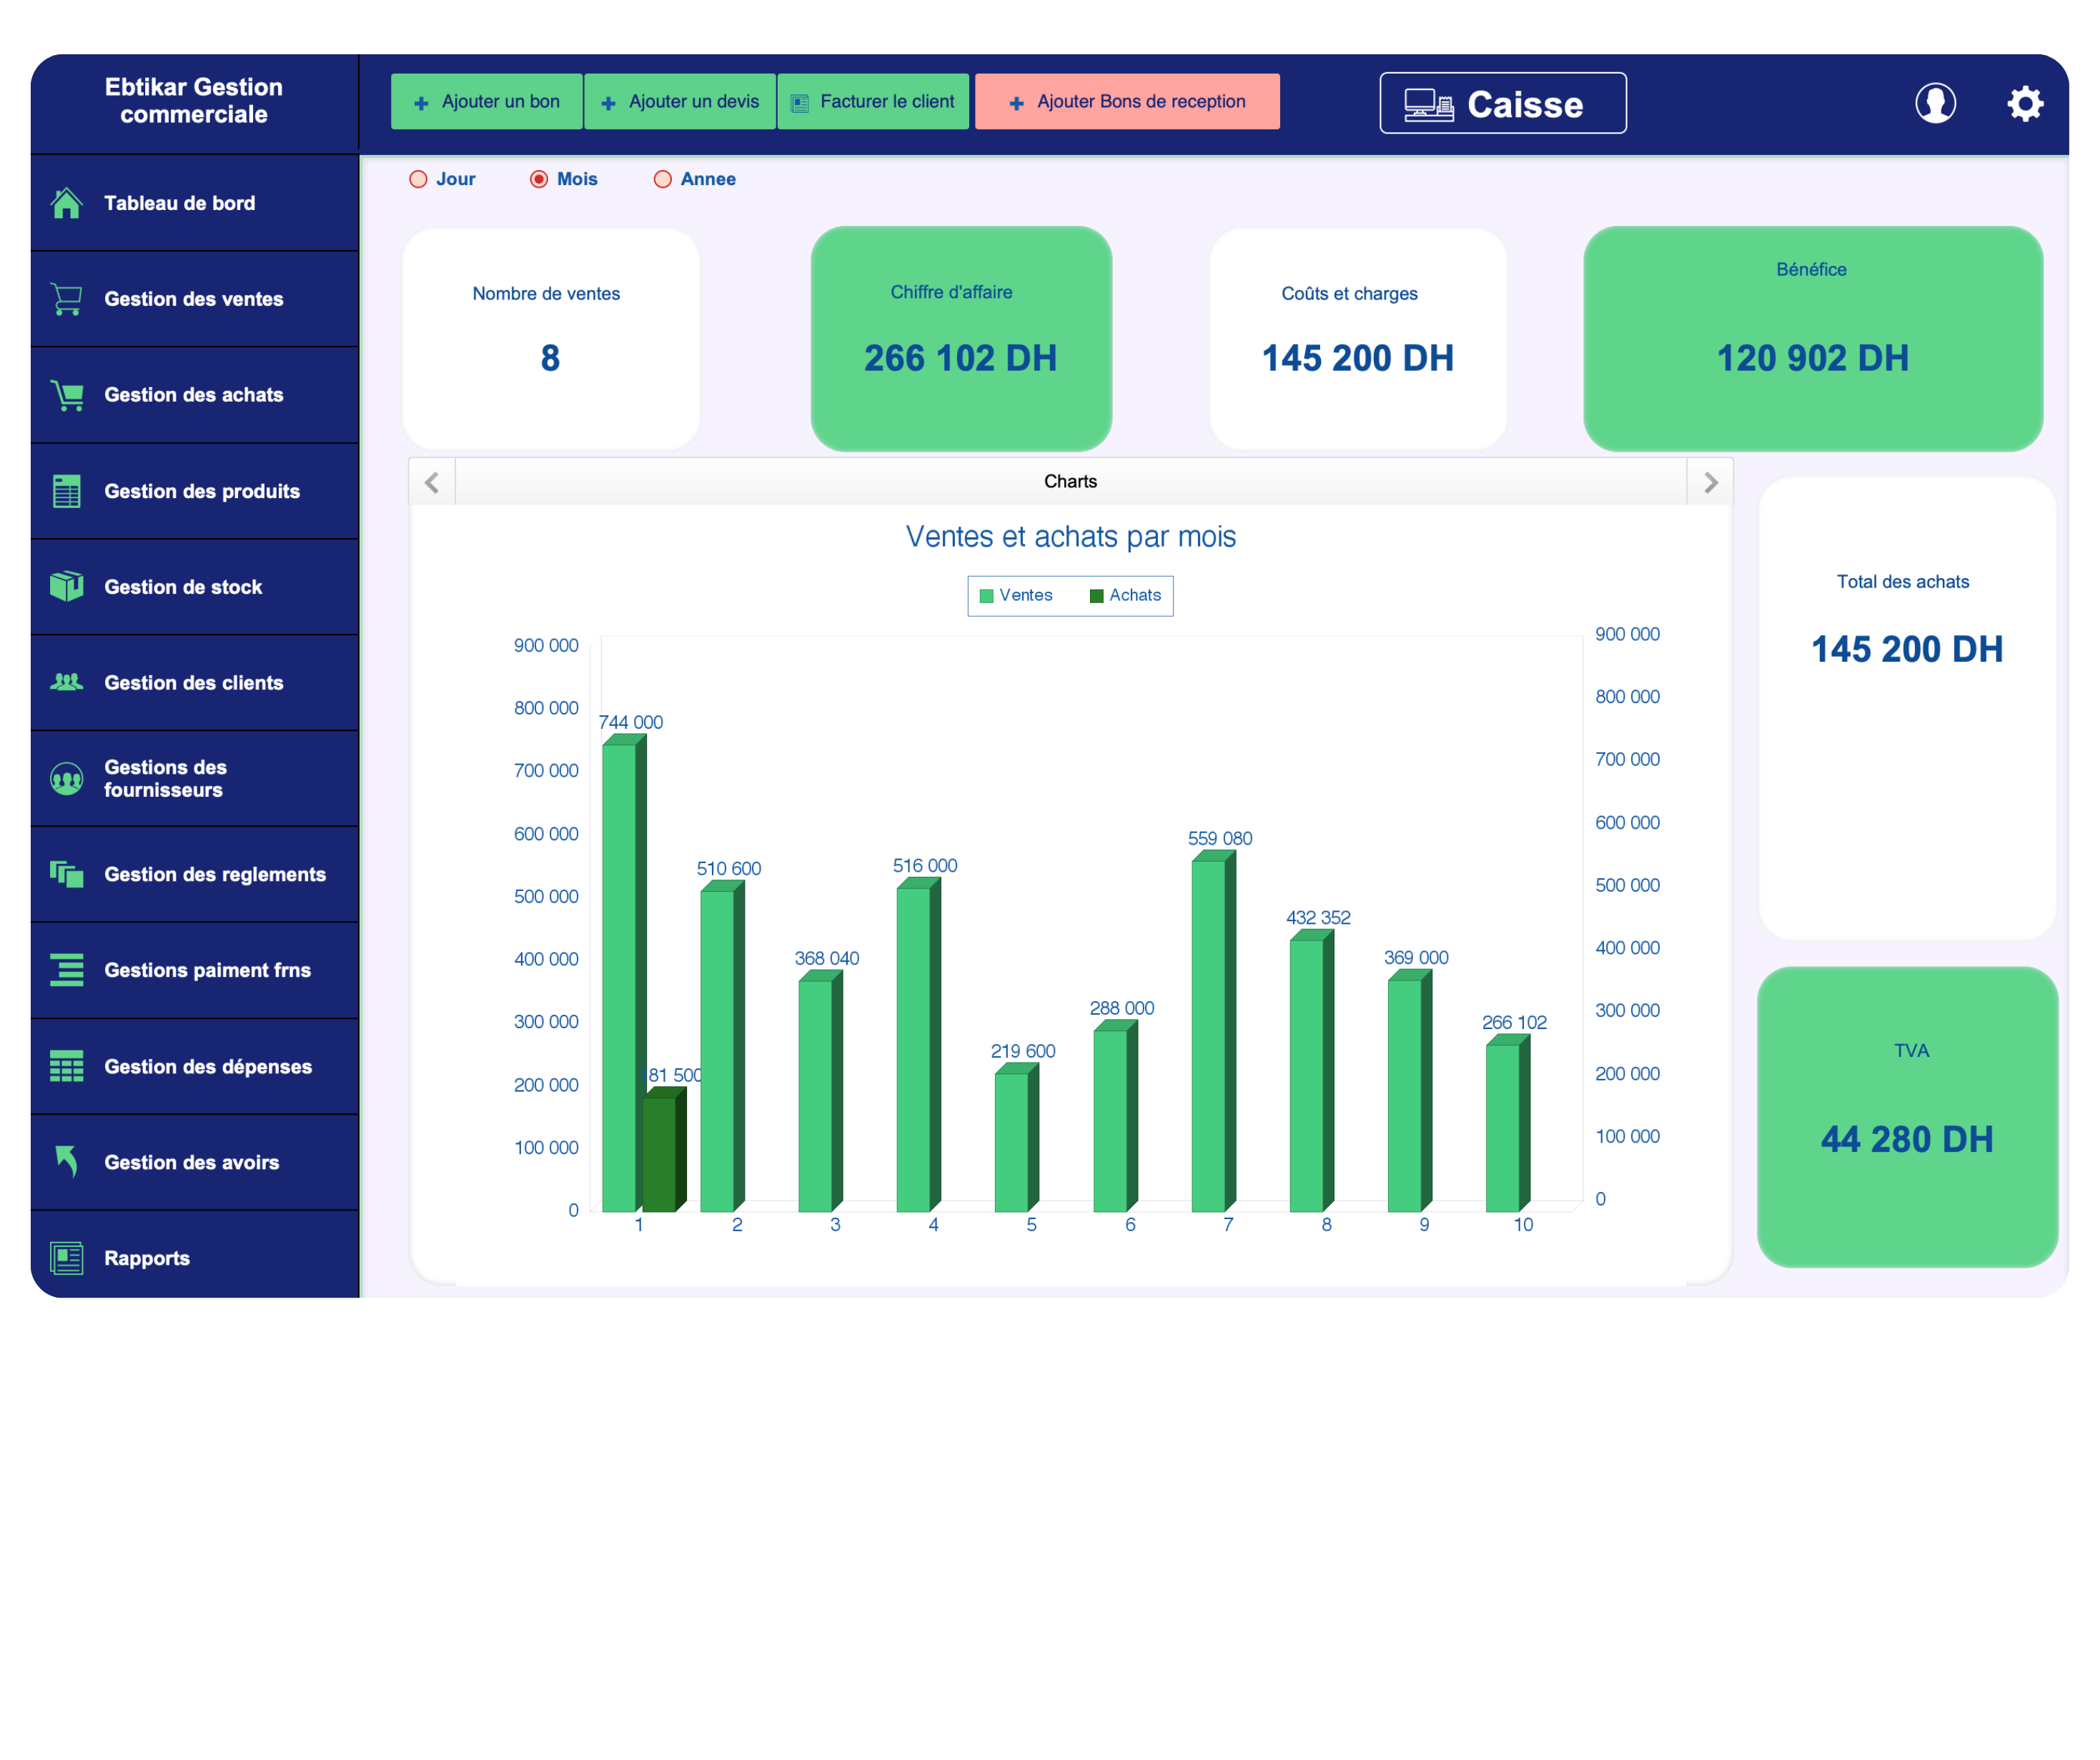The image size is (2100, 1760).
Task: Click the newspaper icon for Rapports
Action: 66,1258
